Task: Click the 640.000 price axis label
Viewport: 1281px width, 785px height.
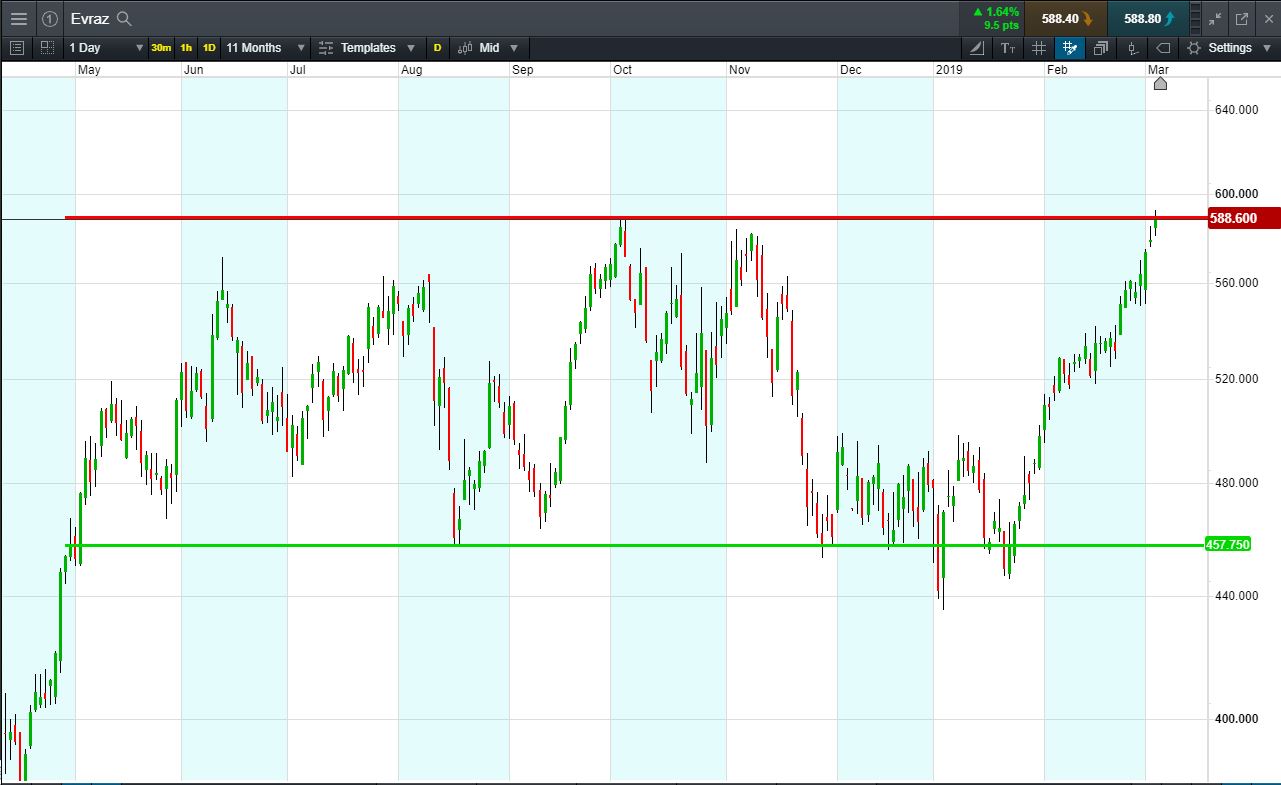Action: [x=1236, y=110]
